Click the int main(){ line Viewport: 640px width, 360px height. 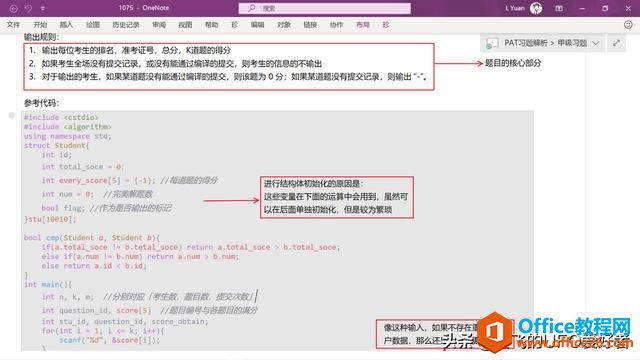pyautogui.click(x=48, y=284)
